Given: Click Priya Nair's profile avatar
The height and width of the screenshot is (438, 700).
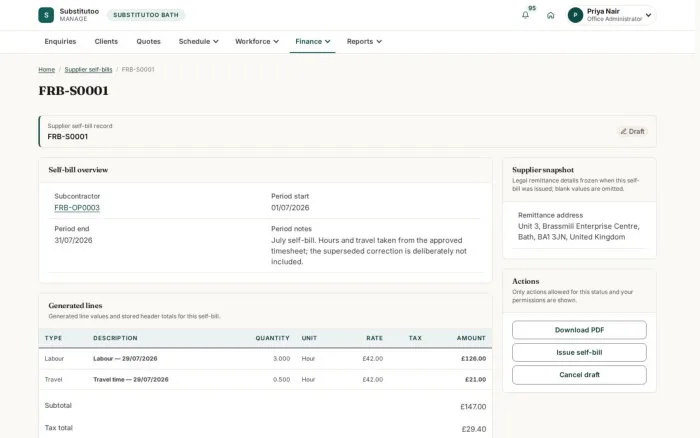Looking at the screenshot, I should pyautogui.click(x=575, y=15).
